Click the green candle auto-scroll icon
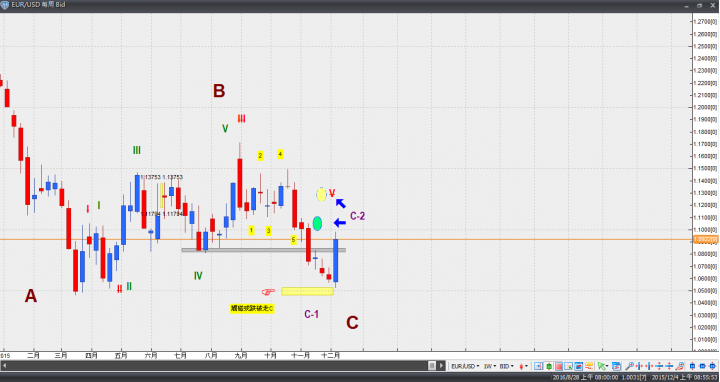The image size is (720, 382). [x=549, y=366]
